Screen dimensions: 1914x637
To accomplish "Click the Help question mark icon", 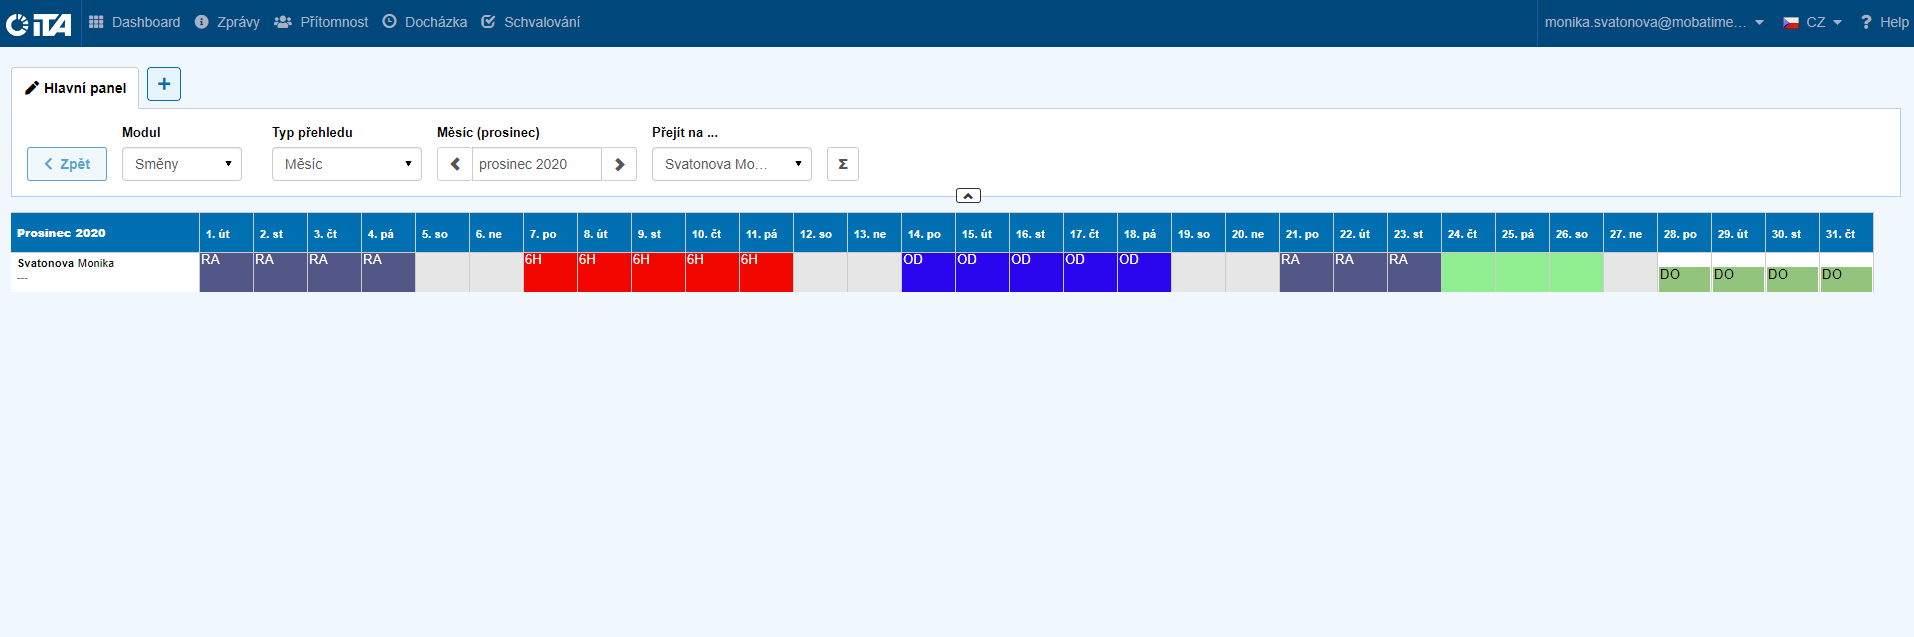I will pyautogui.click(x=1865, y=22).
